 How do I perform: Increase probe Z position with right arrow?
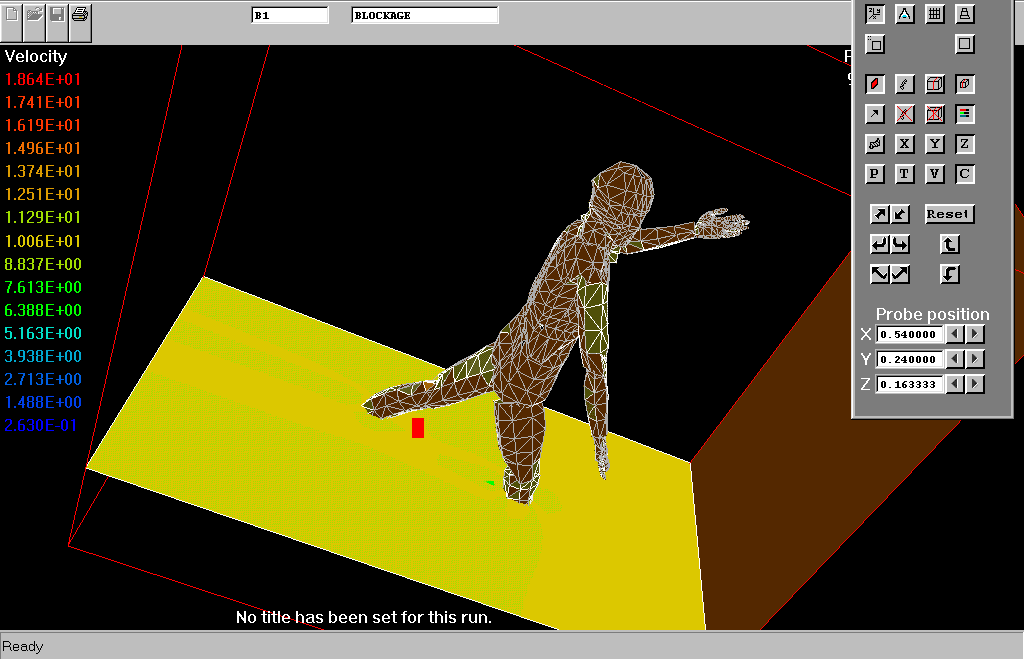coord(976,384)
